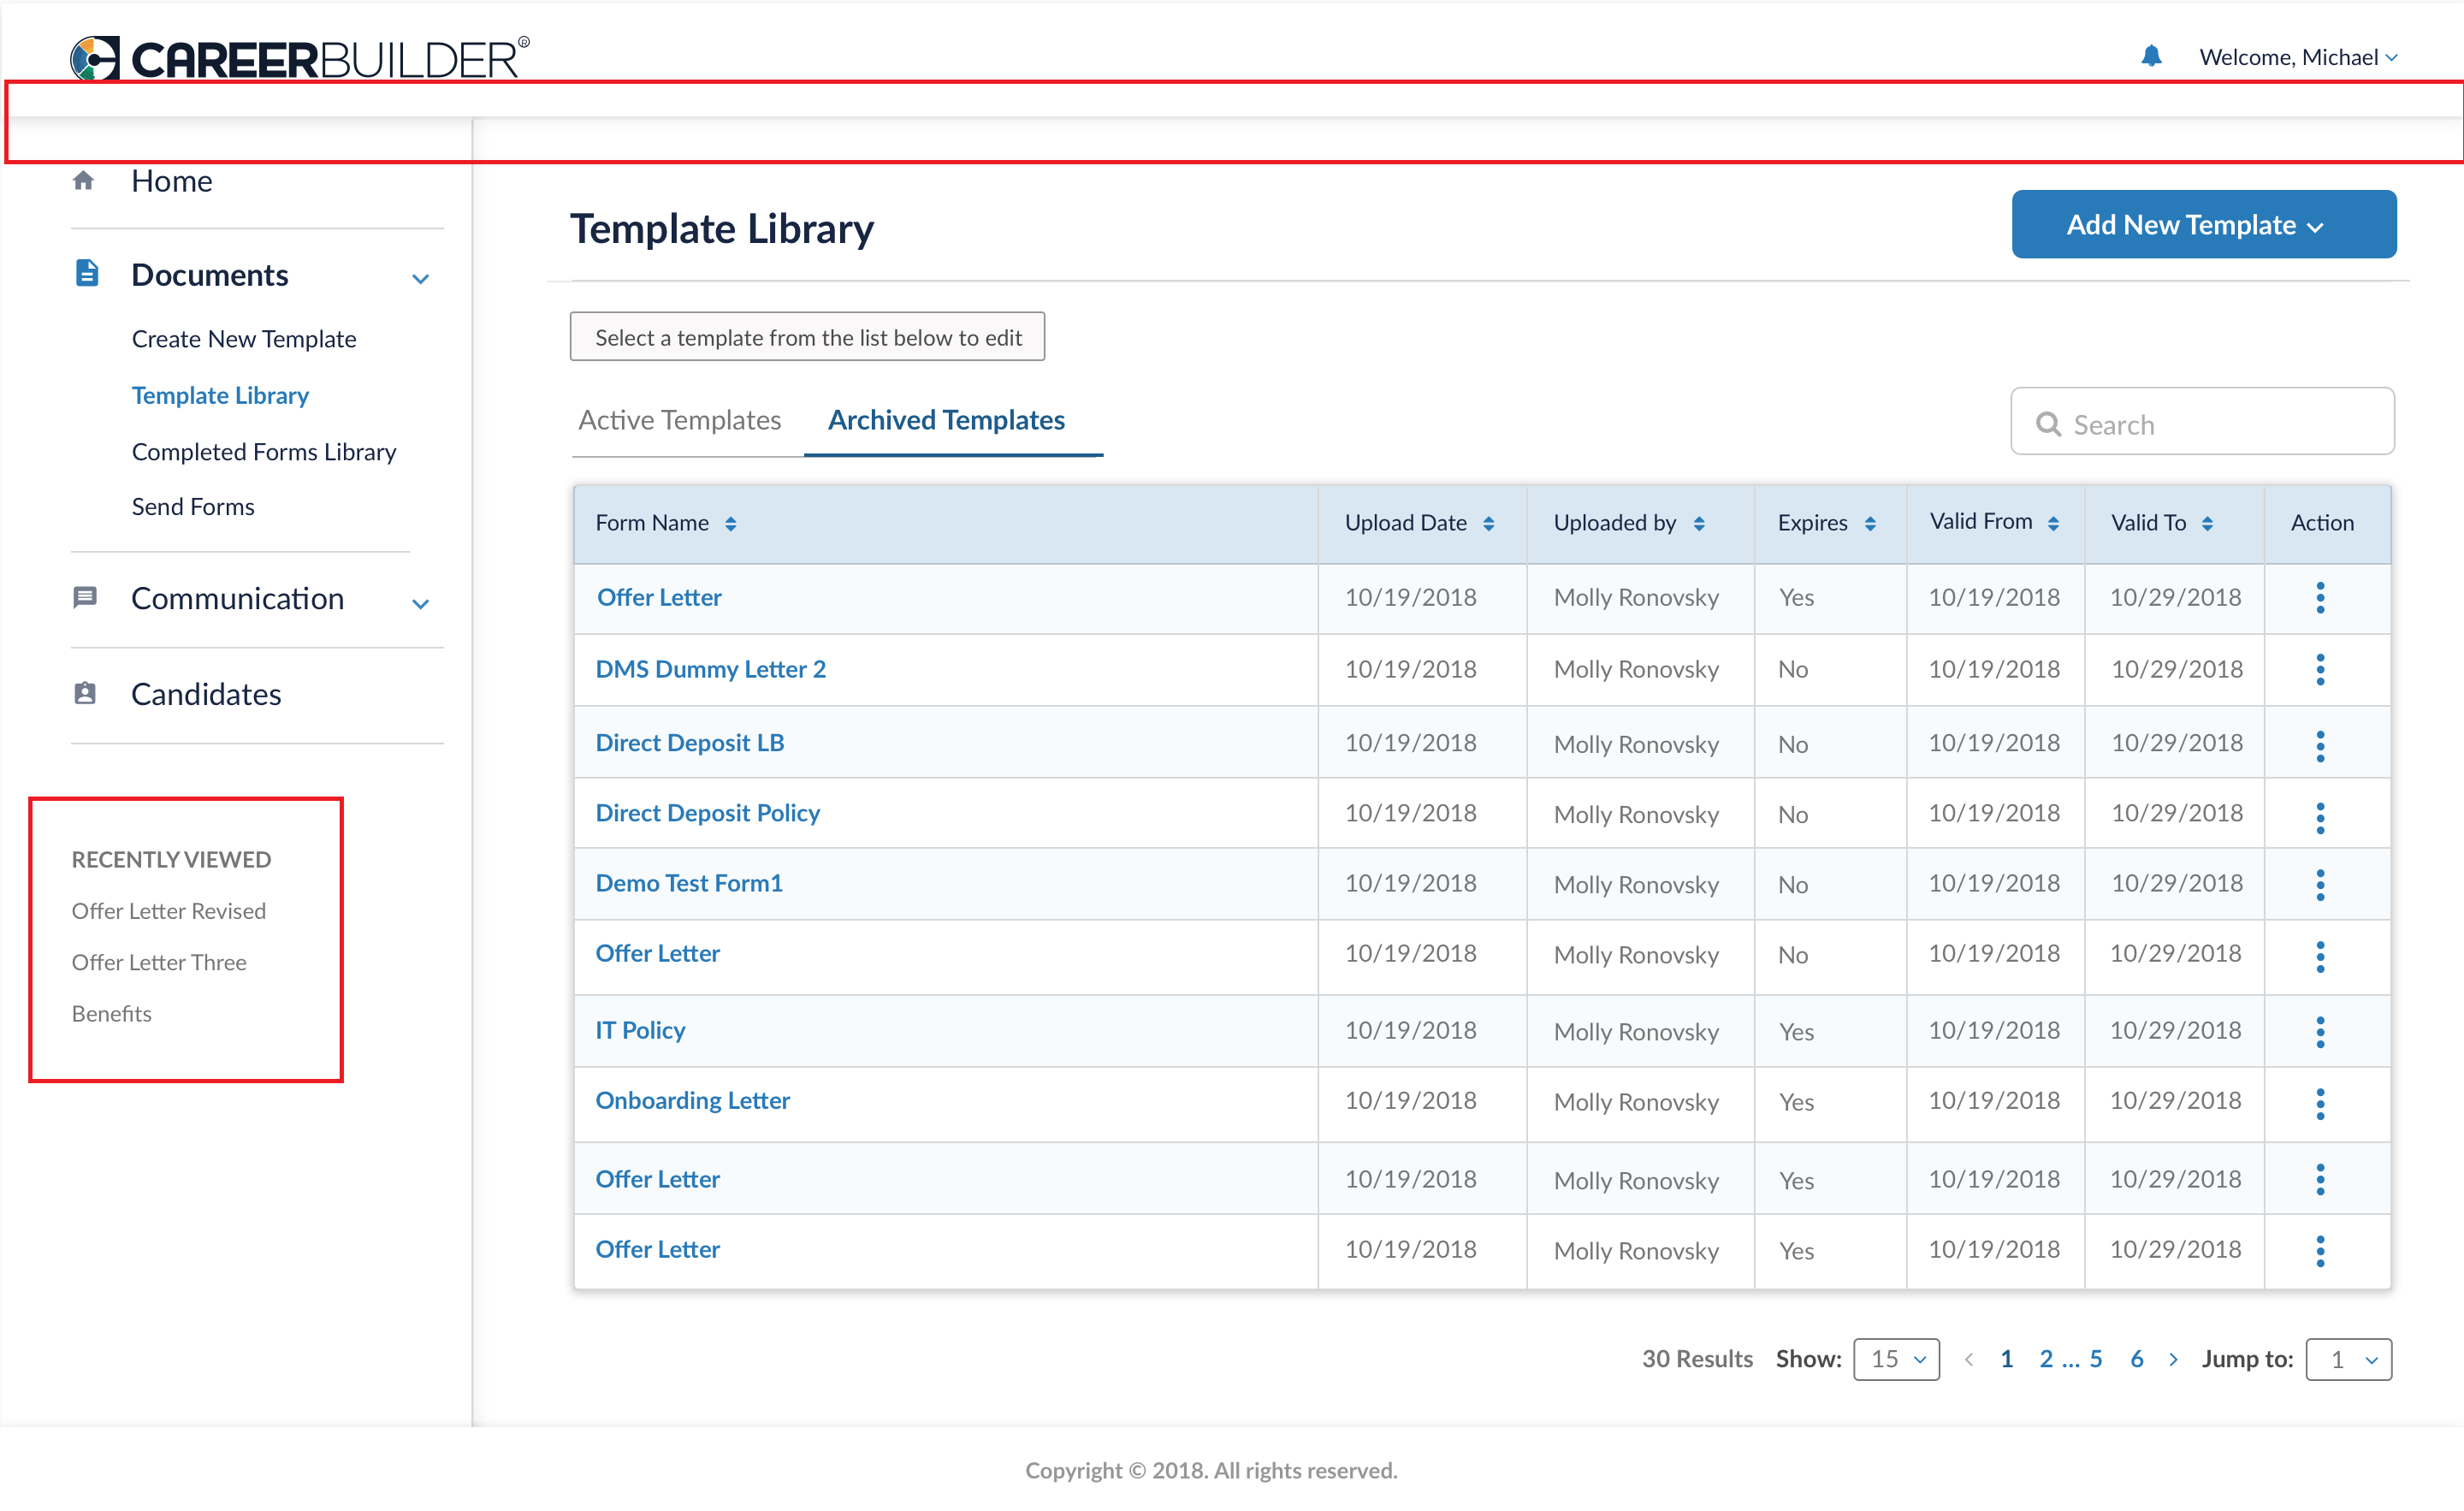Go to previous page arrow
This screenshot has height=1511, width=2464.
click(1968, 1359)
